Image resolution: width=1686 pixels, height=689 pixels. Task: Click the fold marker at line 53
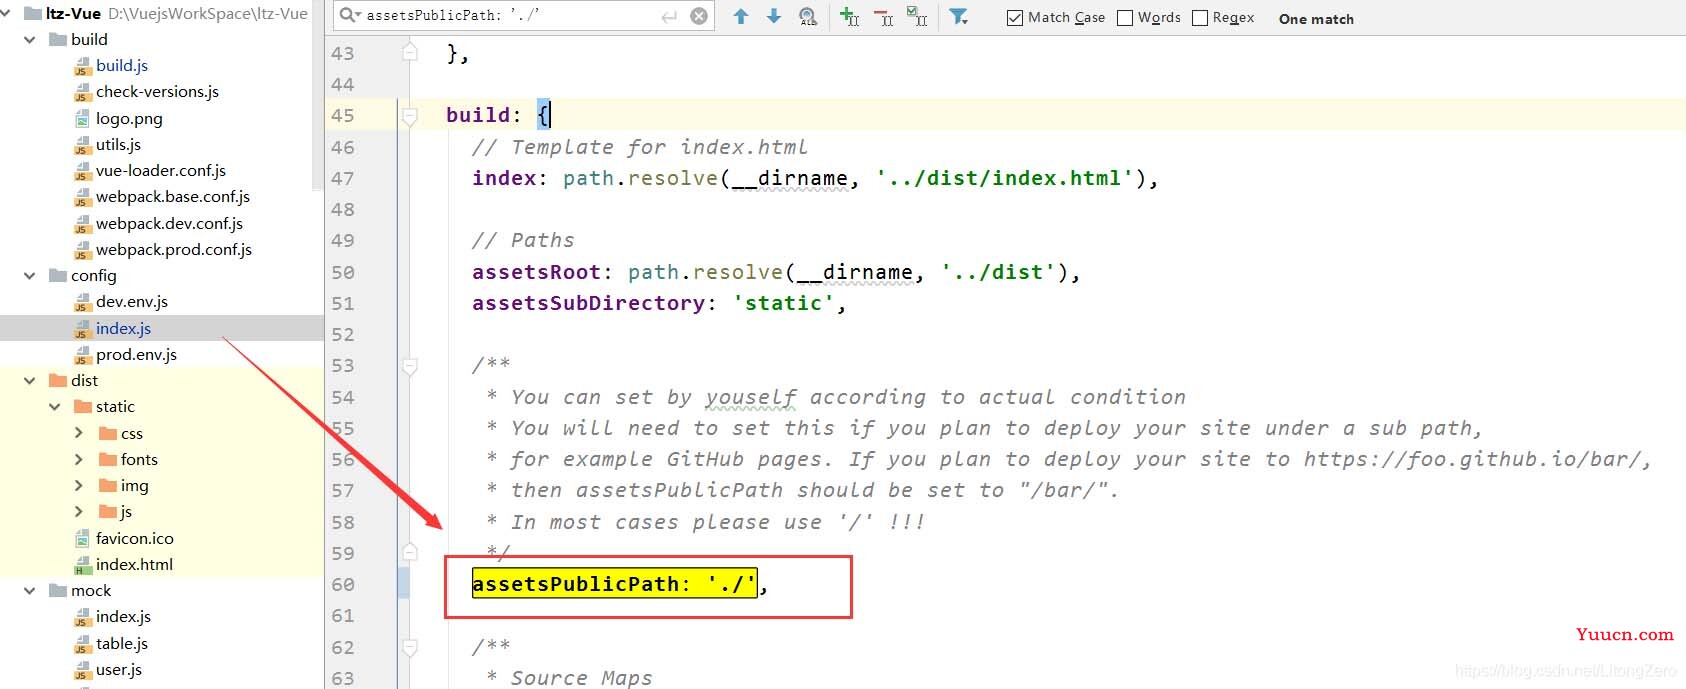pyautogui.click(x=410, y=366)
